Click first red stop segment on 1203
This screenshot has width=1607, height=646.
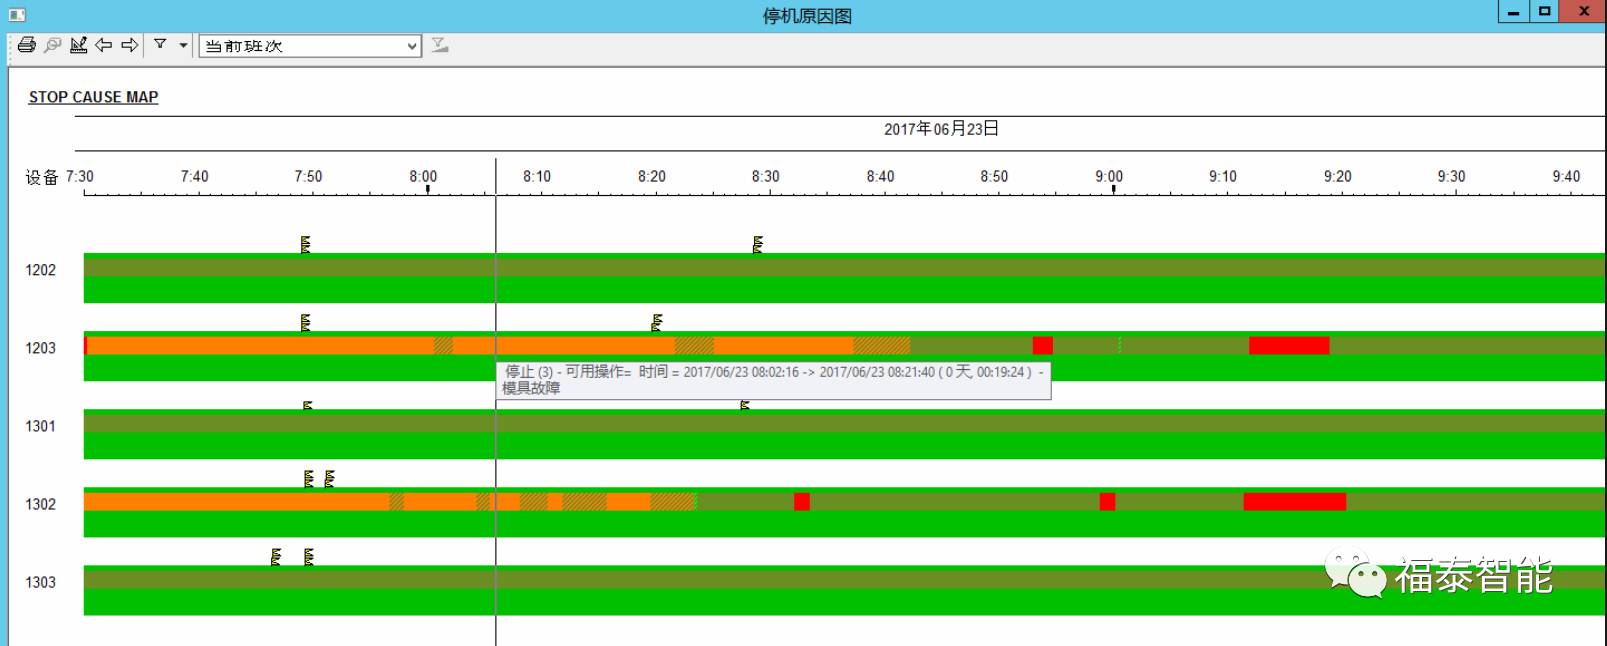[1042, 346]
